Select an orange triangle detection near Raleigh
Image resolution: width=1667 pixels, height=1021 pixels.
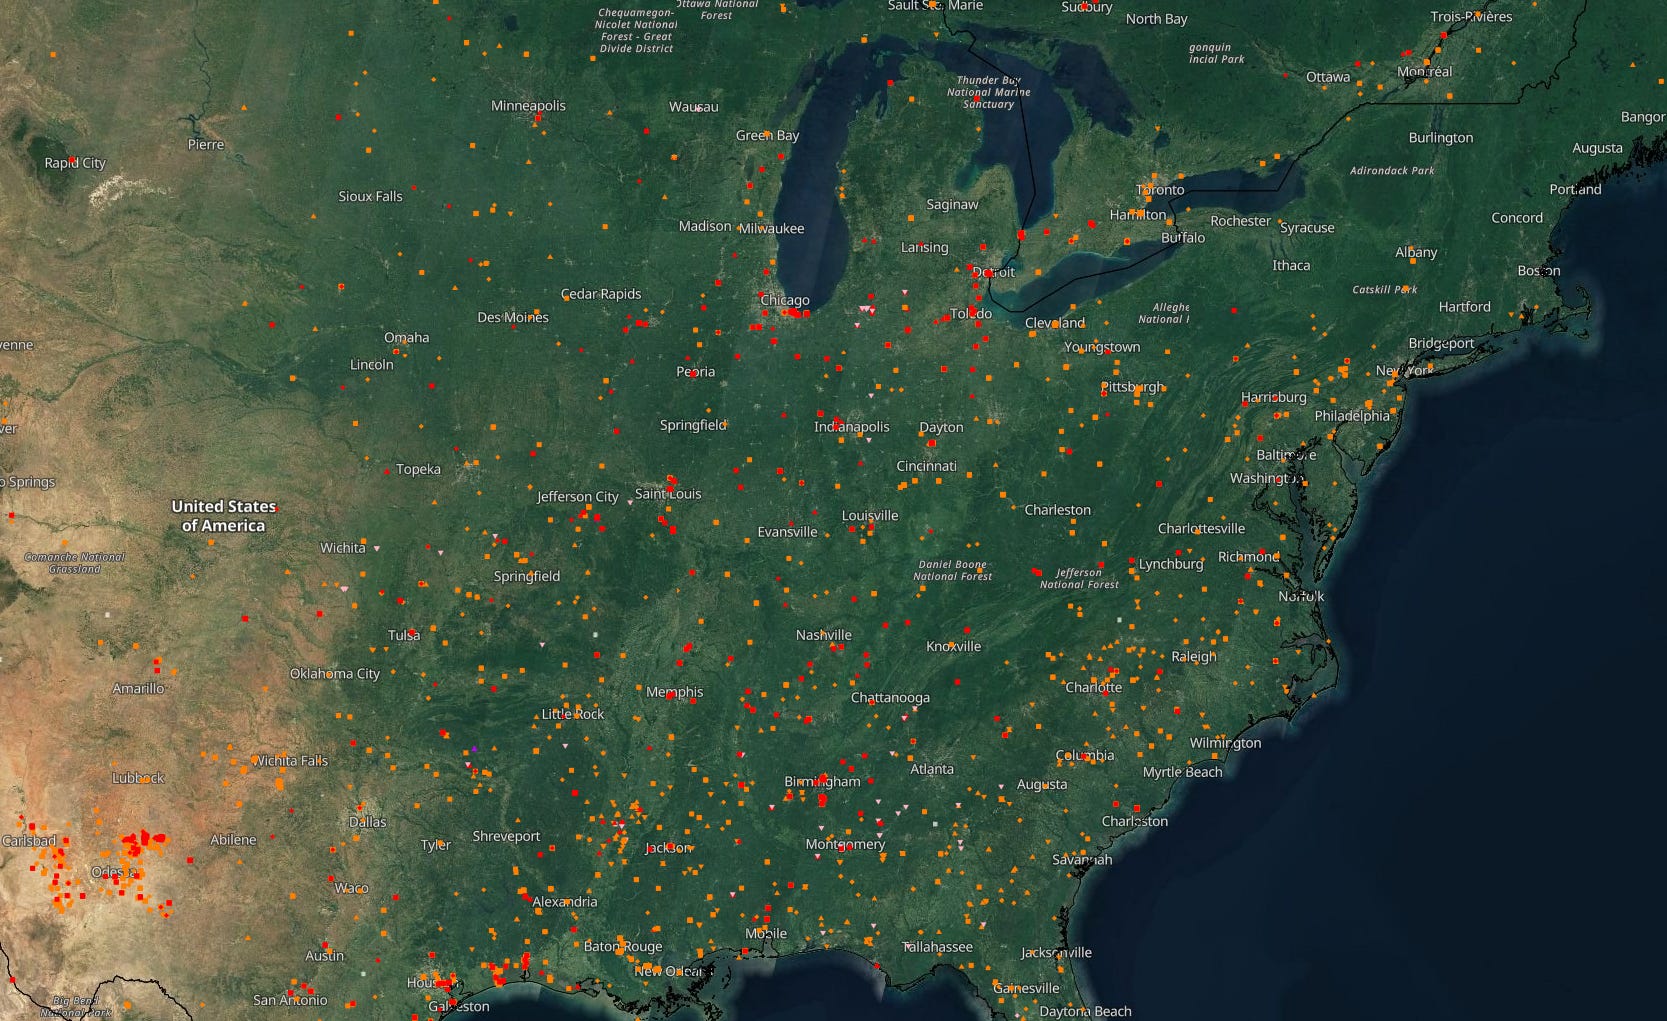click(1157, 677)
